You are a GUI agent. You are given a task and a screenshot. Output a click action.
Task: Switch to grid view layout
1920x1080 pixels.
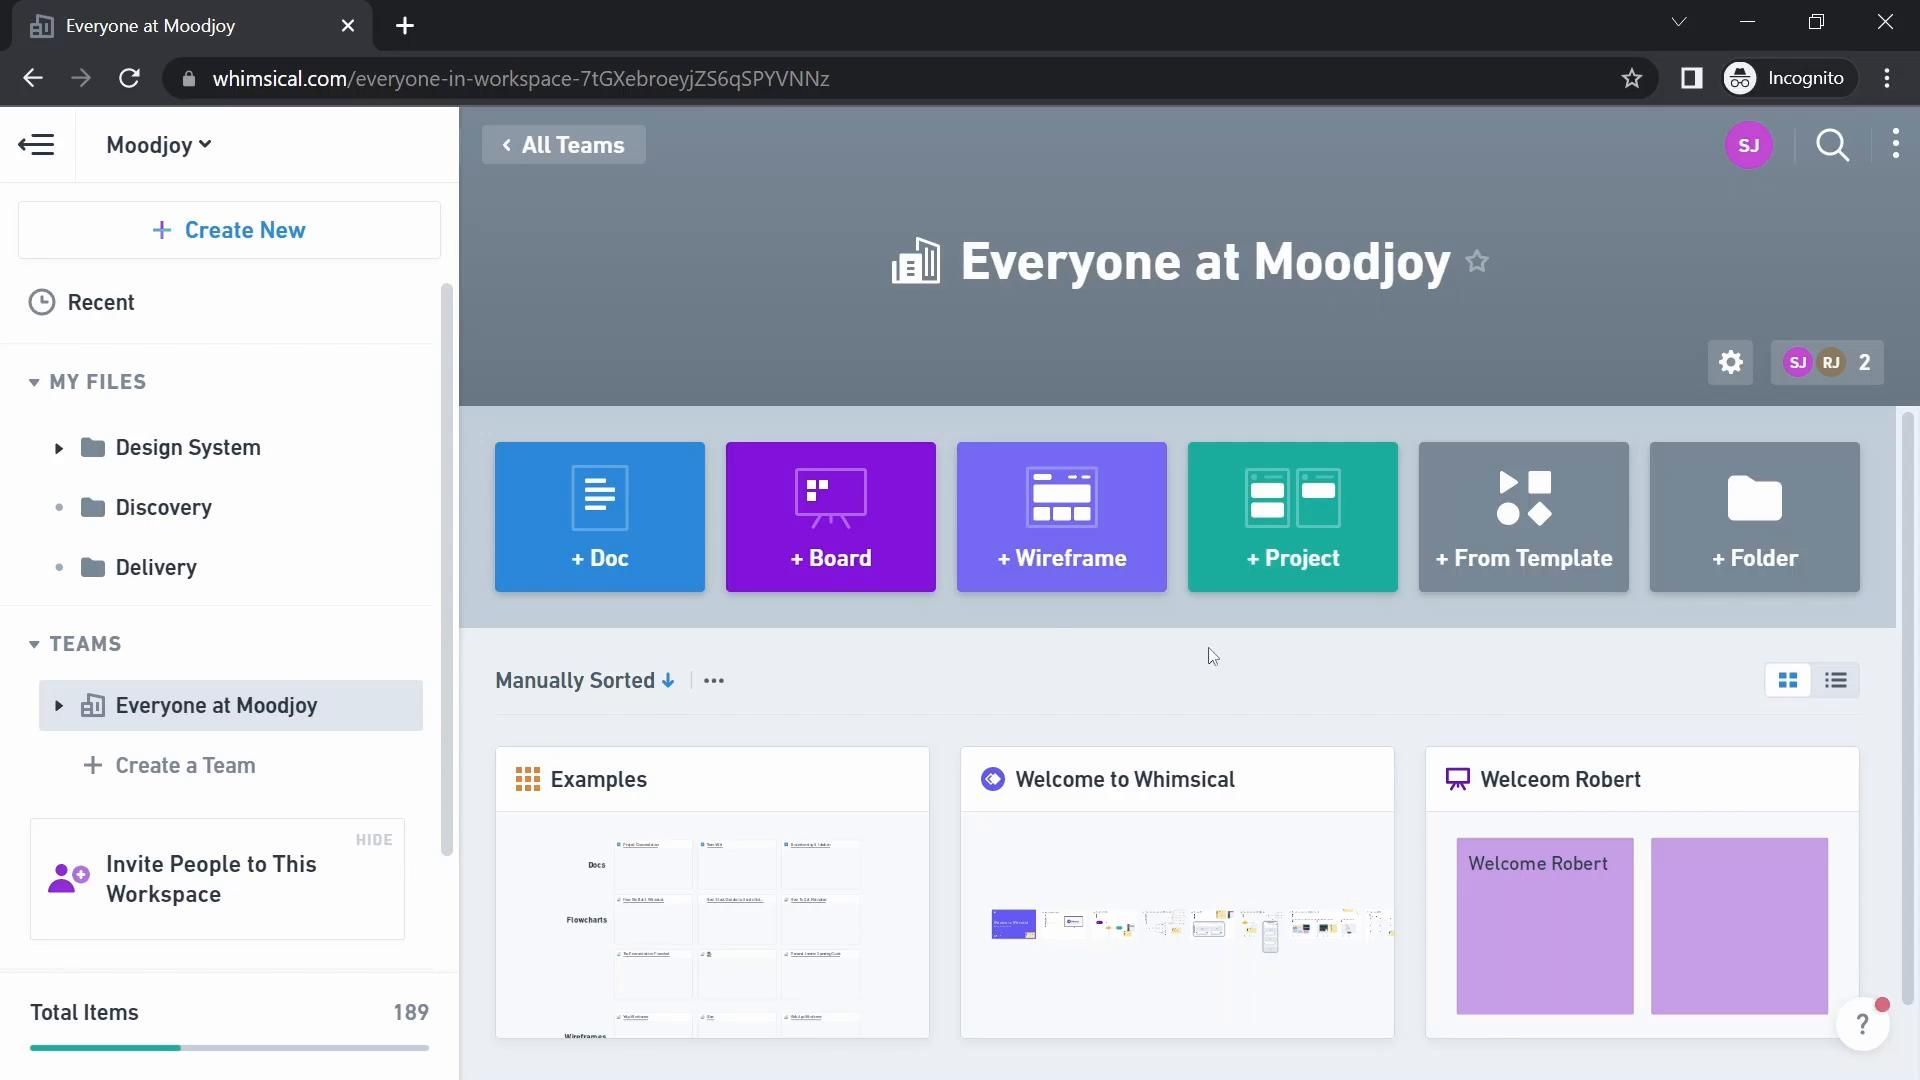tap(1788, 681)
